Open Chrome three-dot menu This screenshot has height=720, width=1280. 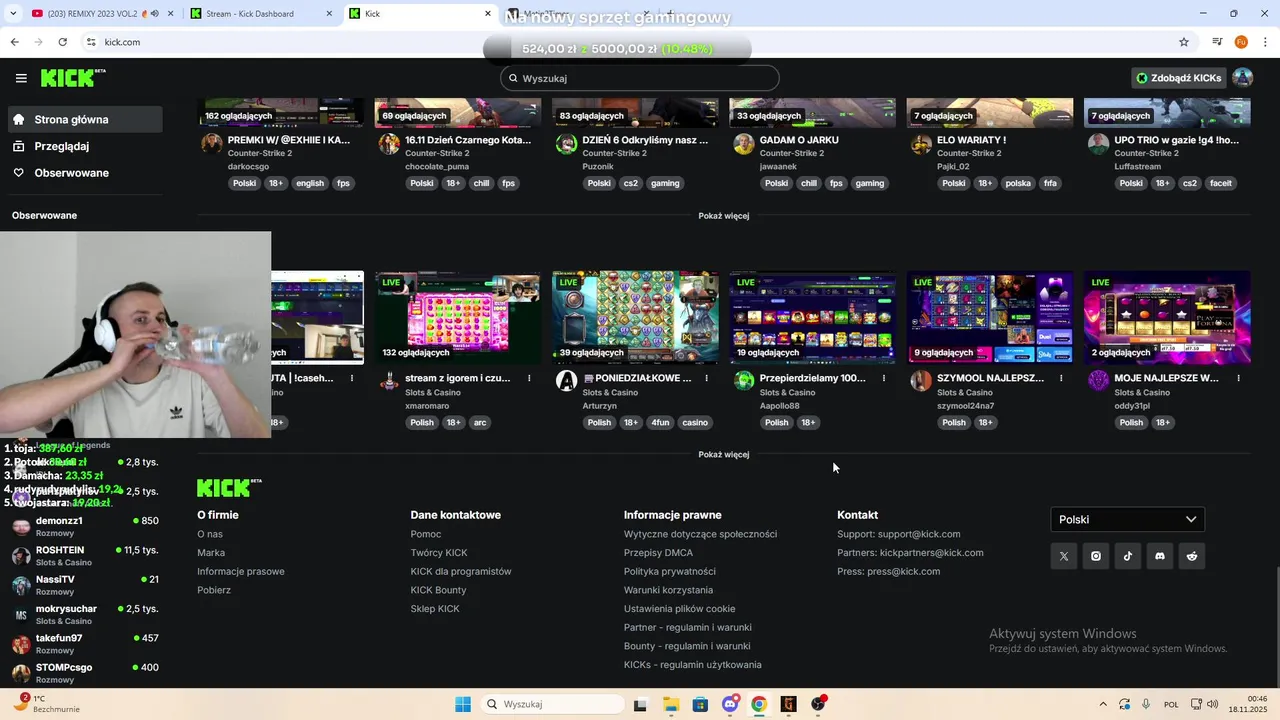(x=1265, y=42)
